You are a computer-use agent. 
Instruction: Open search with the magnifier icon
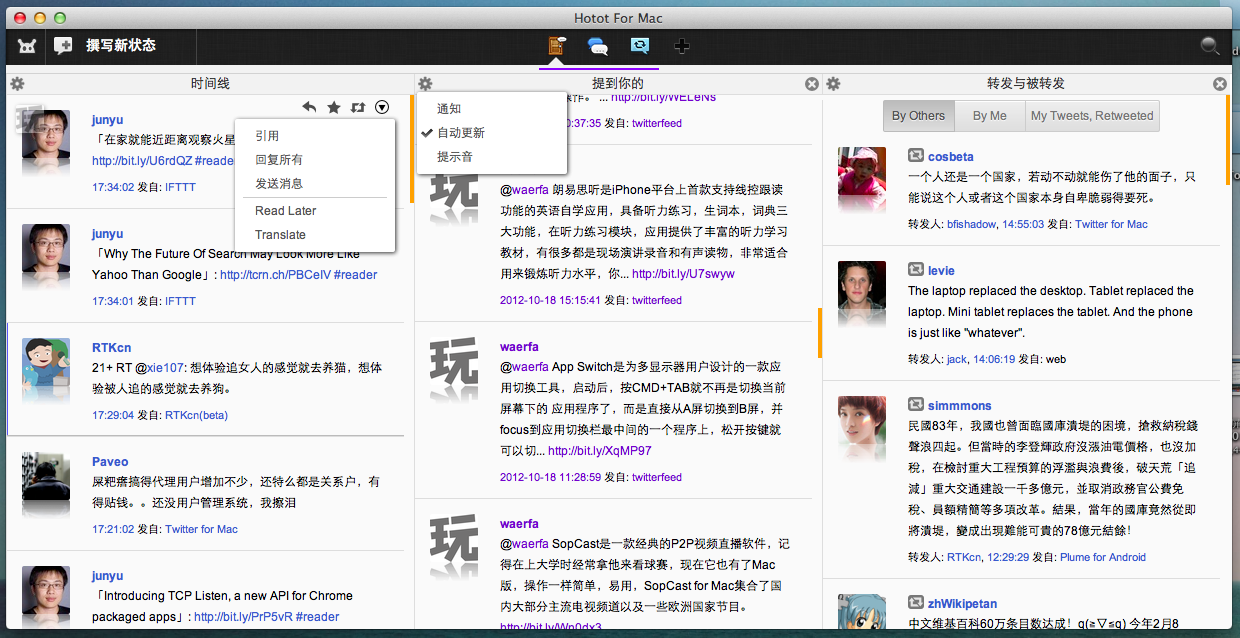pyautogui.click(x=1210, y=45)
